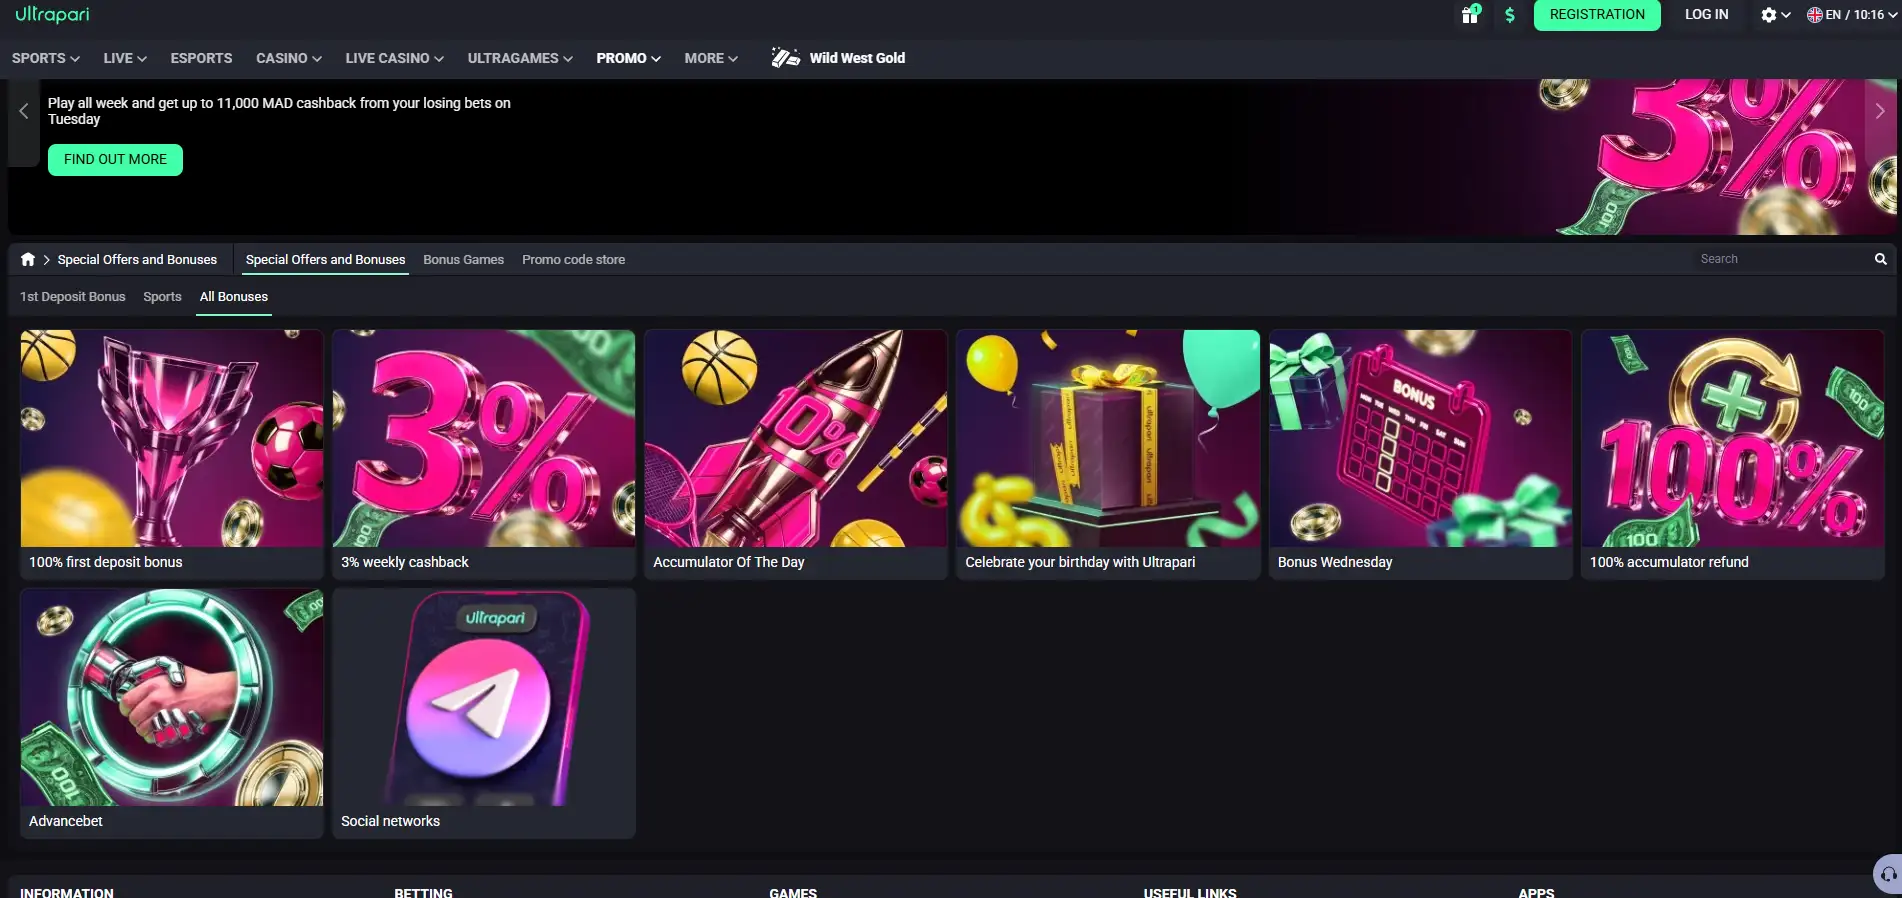Expand the Sports menu
1902x898 pixels.
pos(46,58)
